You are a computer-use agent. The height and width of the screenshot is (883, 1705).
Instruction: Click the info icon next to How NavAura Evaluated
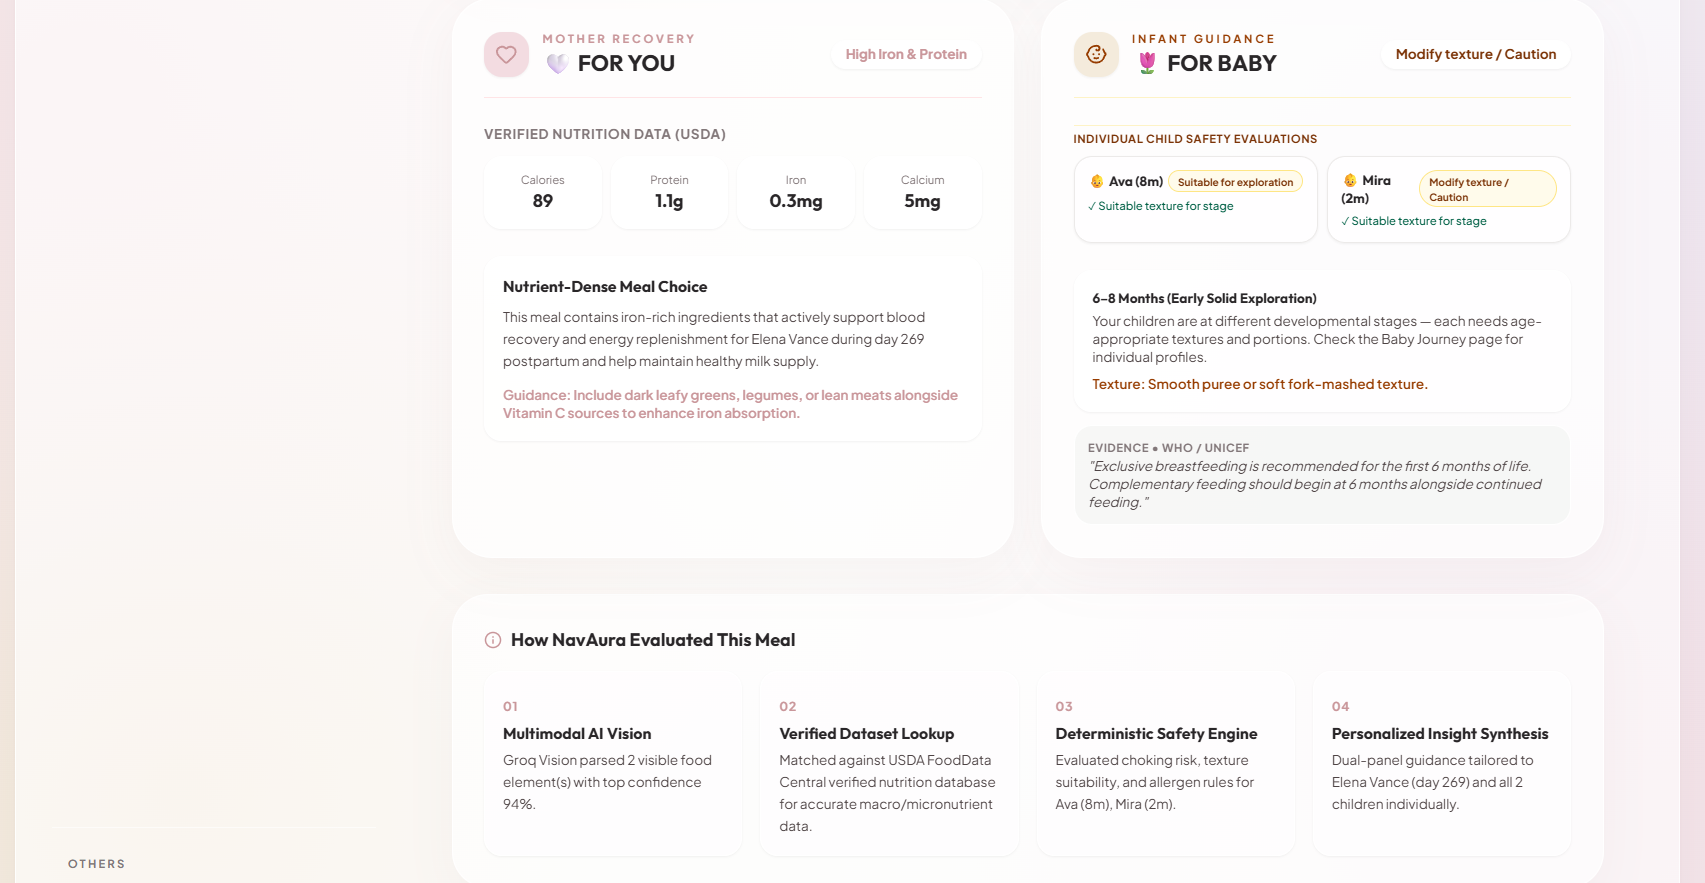493,640
